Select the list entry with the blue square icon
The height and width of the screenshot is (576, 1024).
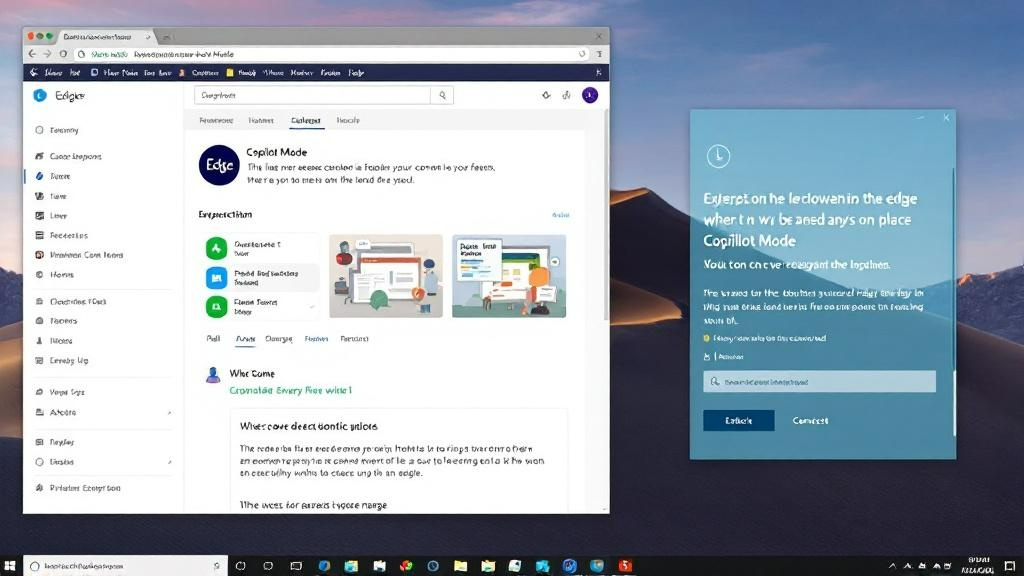point(261,278)
